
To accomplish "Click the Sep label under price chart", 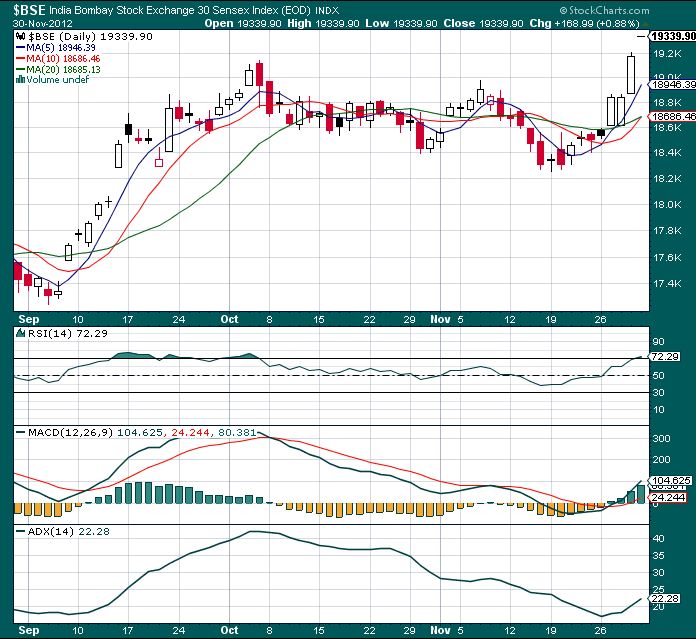I will [29, 319].
